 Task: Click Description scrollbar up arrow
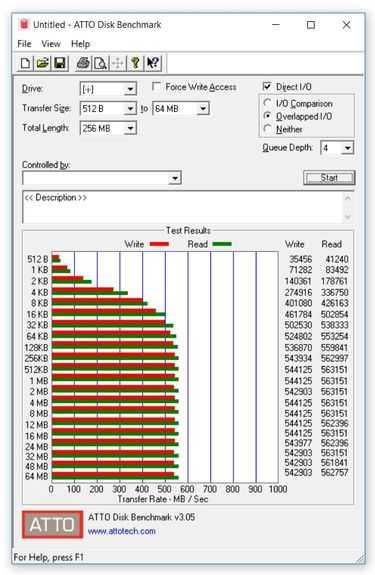click(348, 199)
